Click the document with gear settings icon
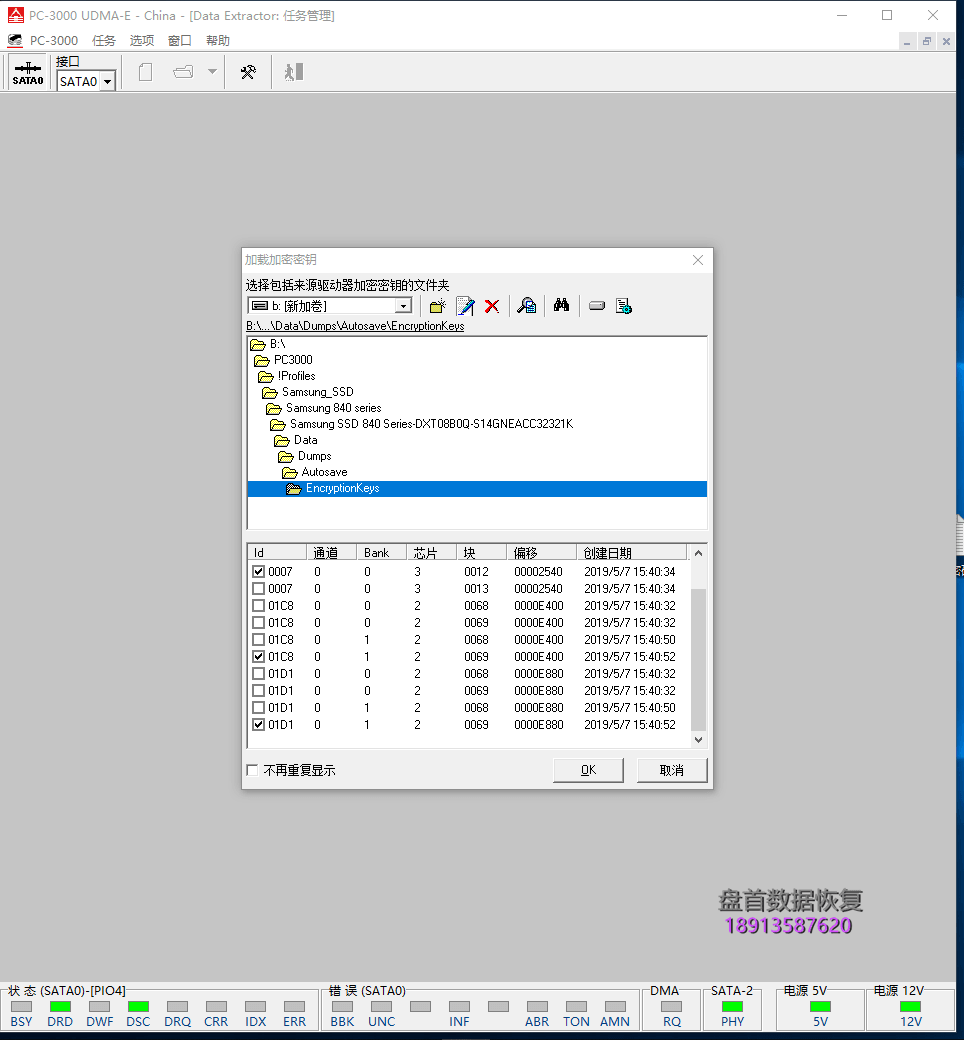 (624, 306)
